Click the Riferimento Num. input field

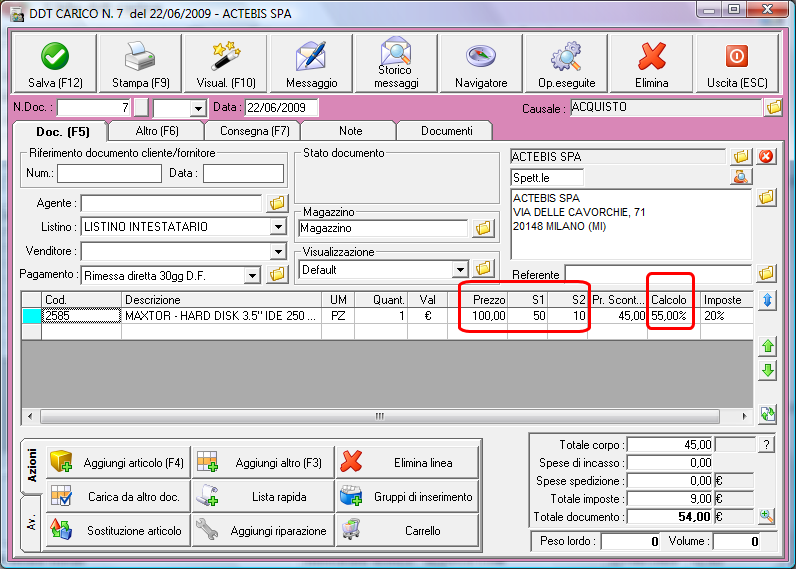click(110, 173)
